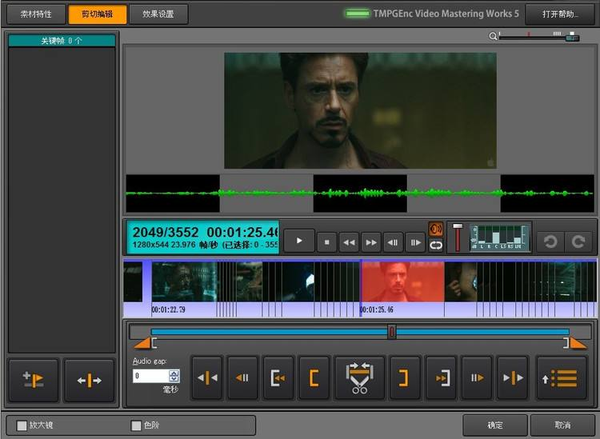Stop video playback
This screenshot has width=600, height=439.
pos(325,241)
